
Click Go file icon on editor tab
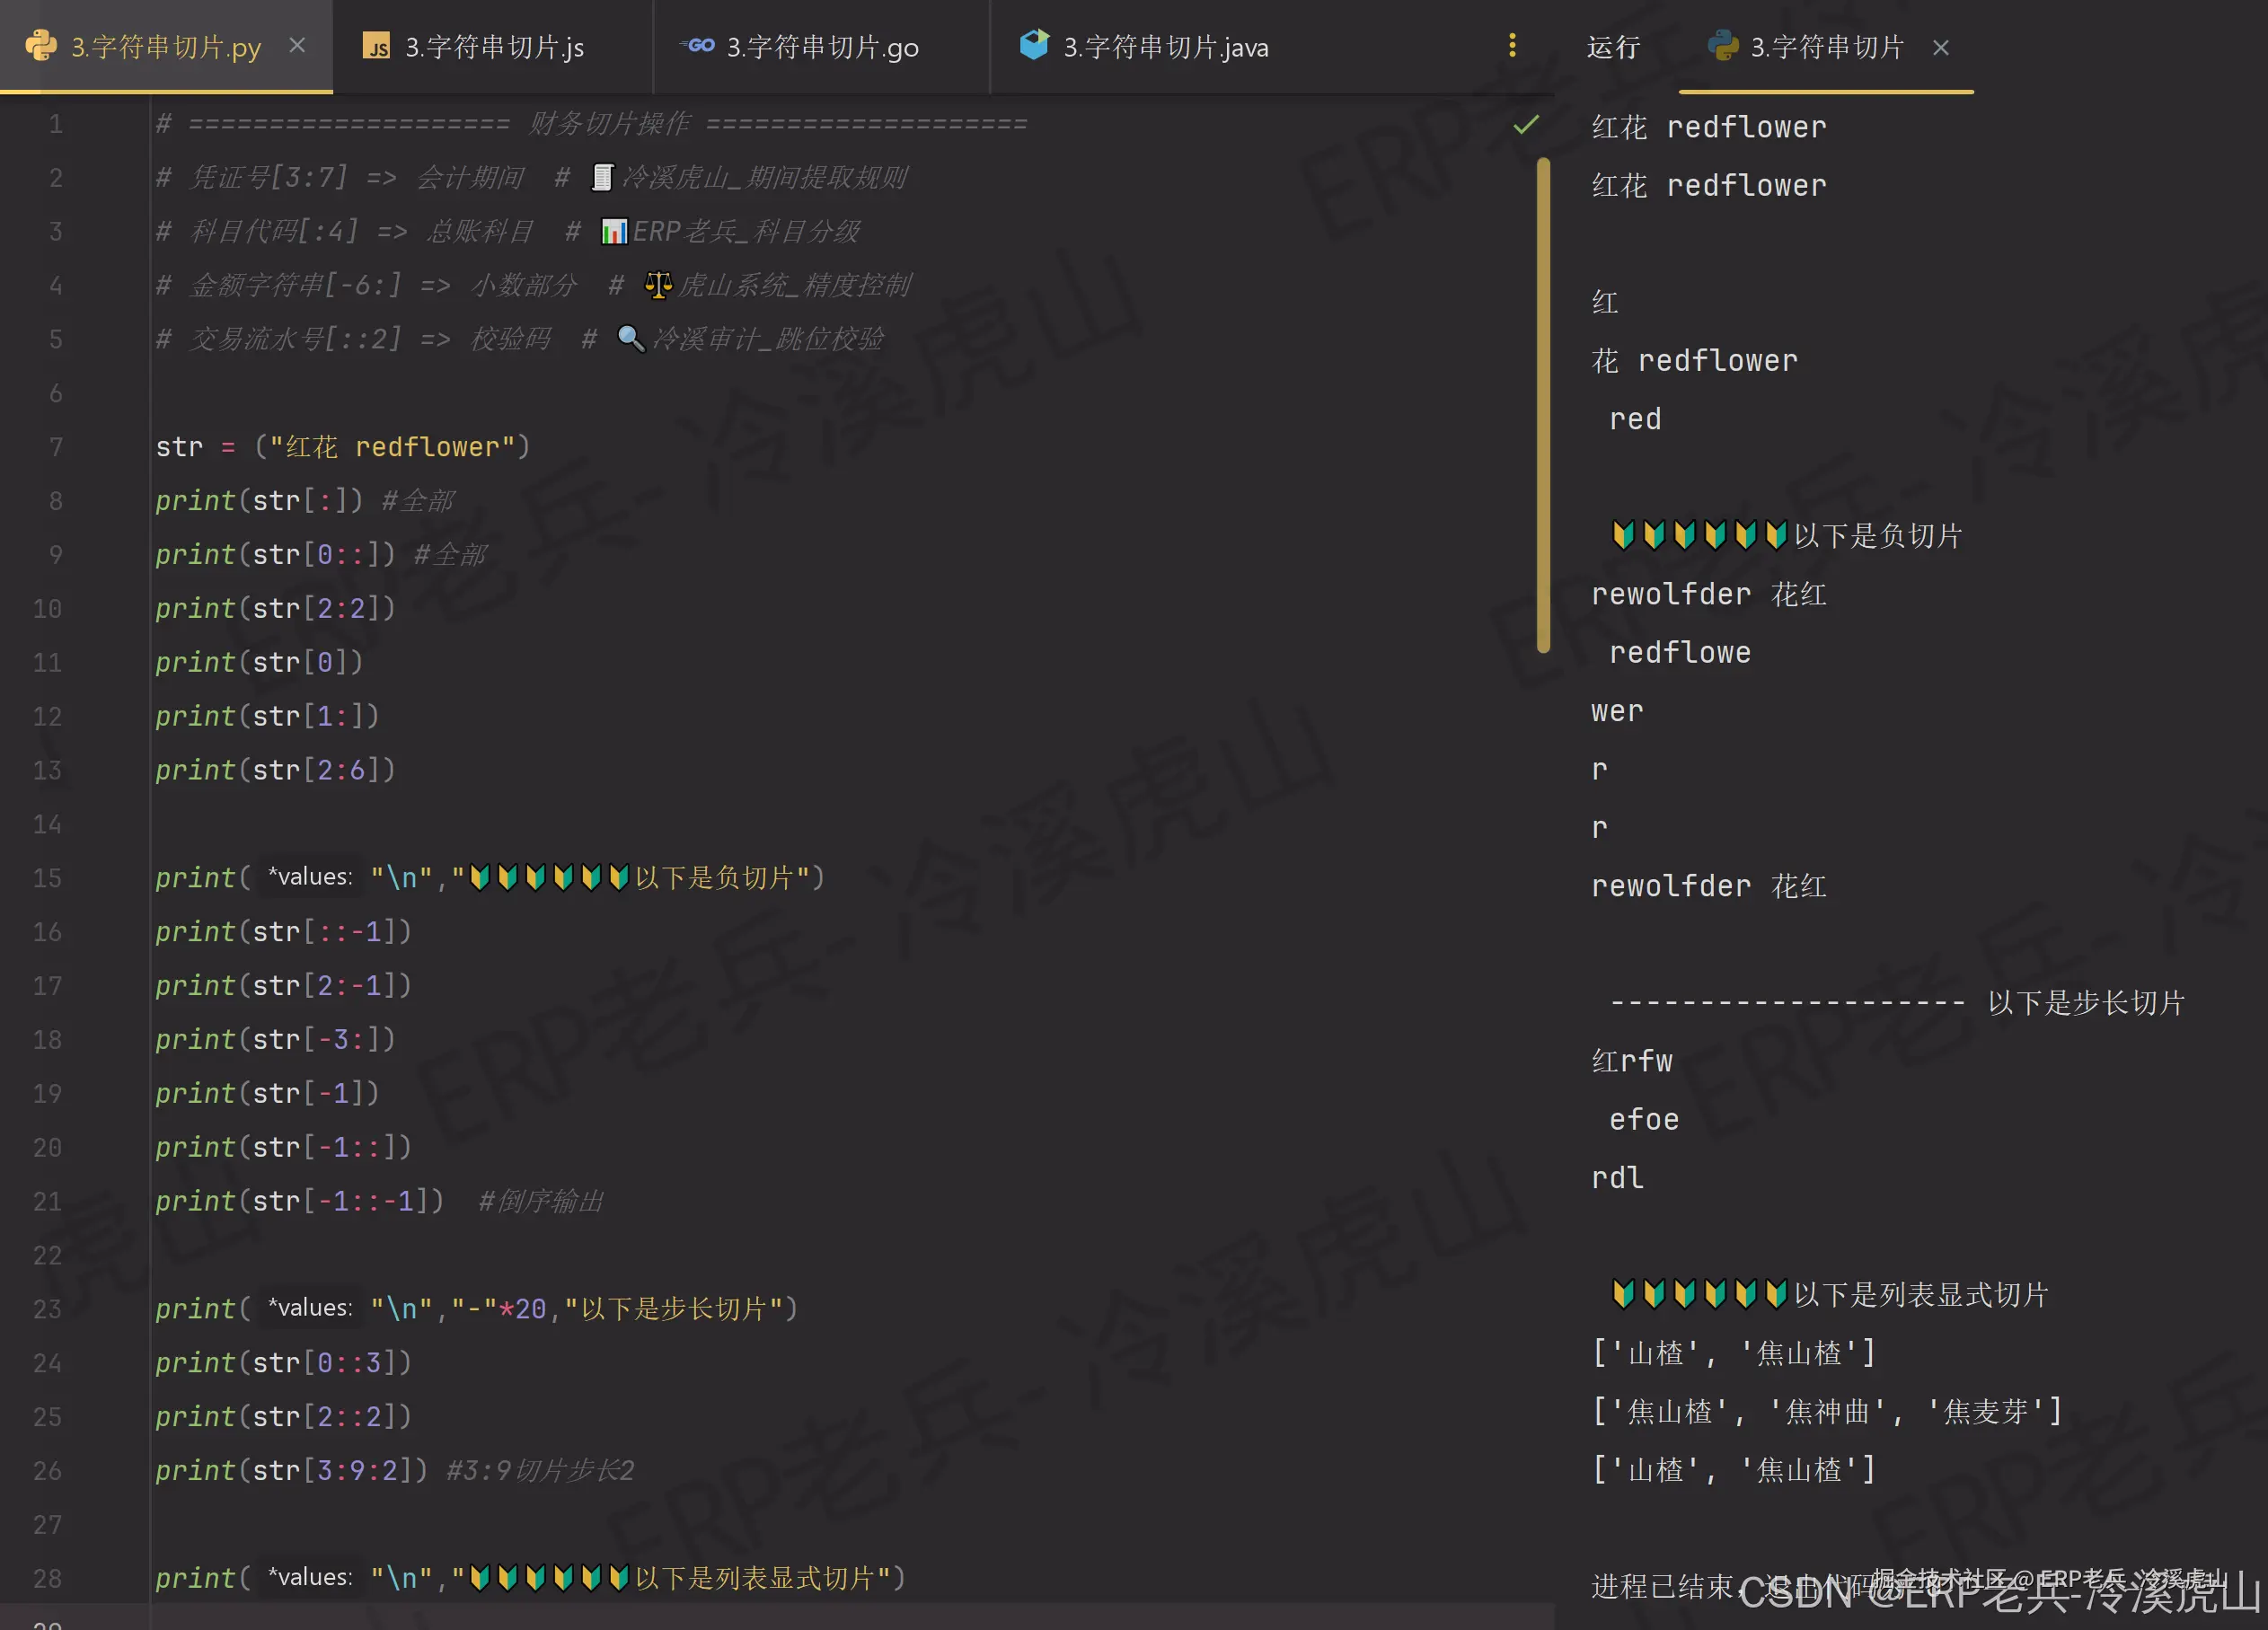[699, 45]
